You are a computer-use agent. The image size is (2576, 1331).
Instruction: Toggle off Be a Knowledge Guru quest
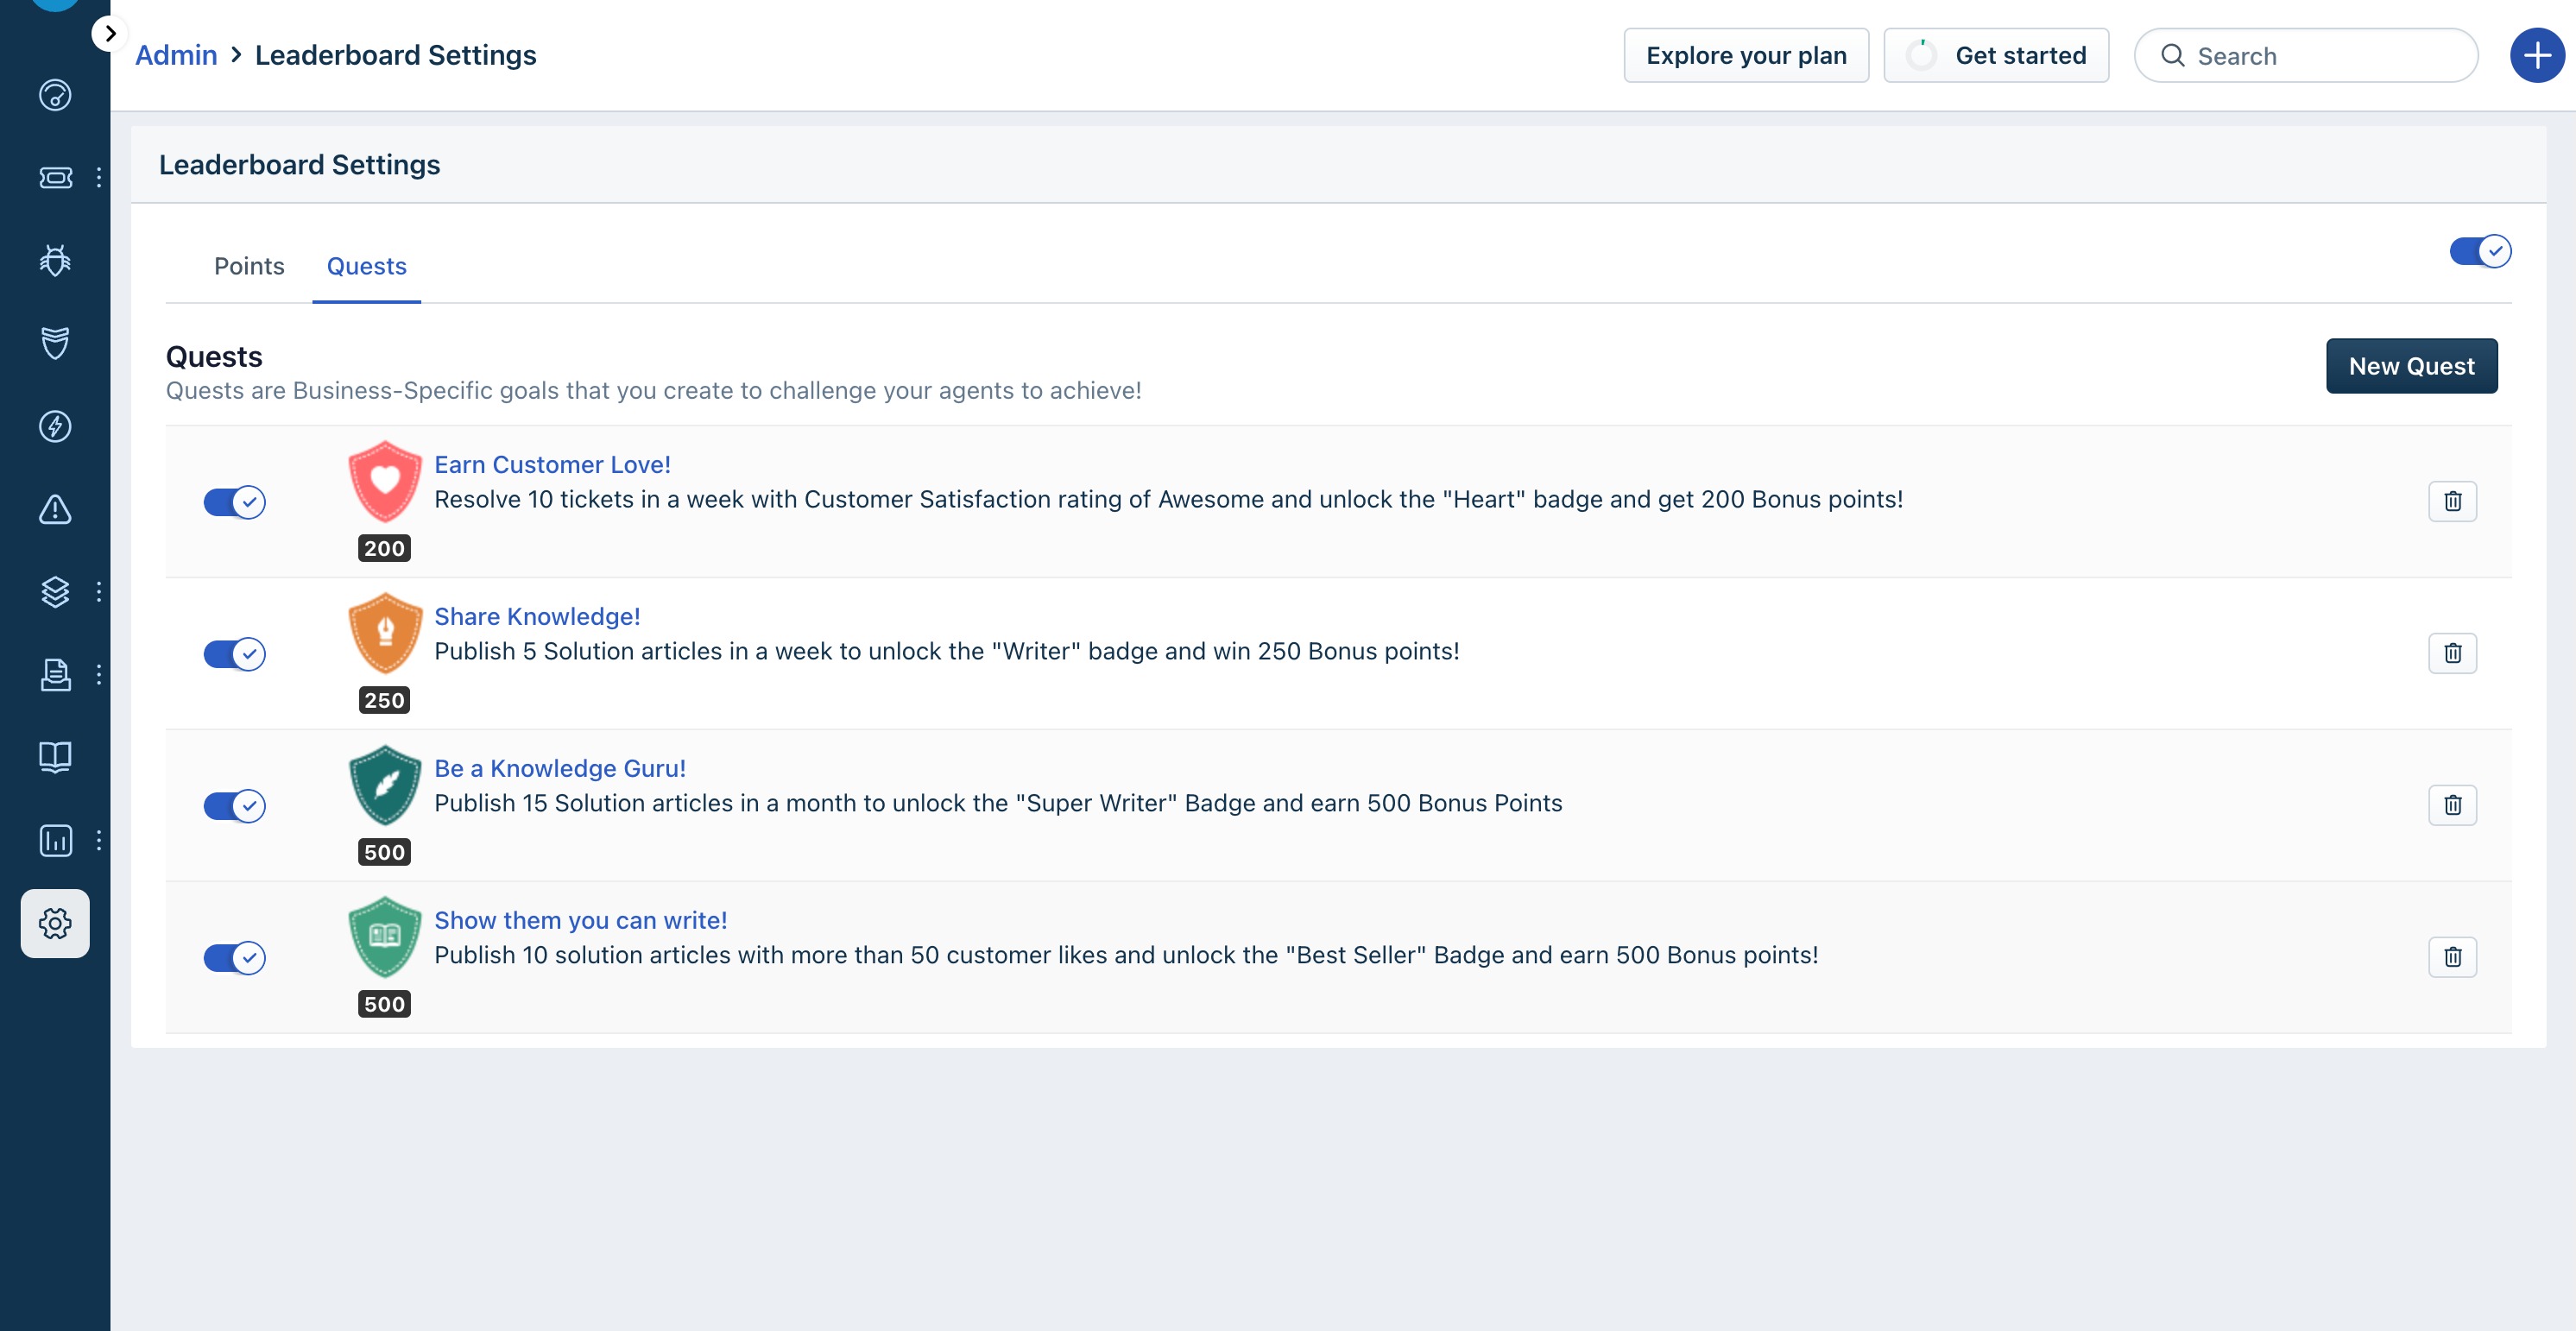point(234,806)
